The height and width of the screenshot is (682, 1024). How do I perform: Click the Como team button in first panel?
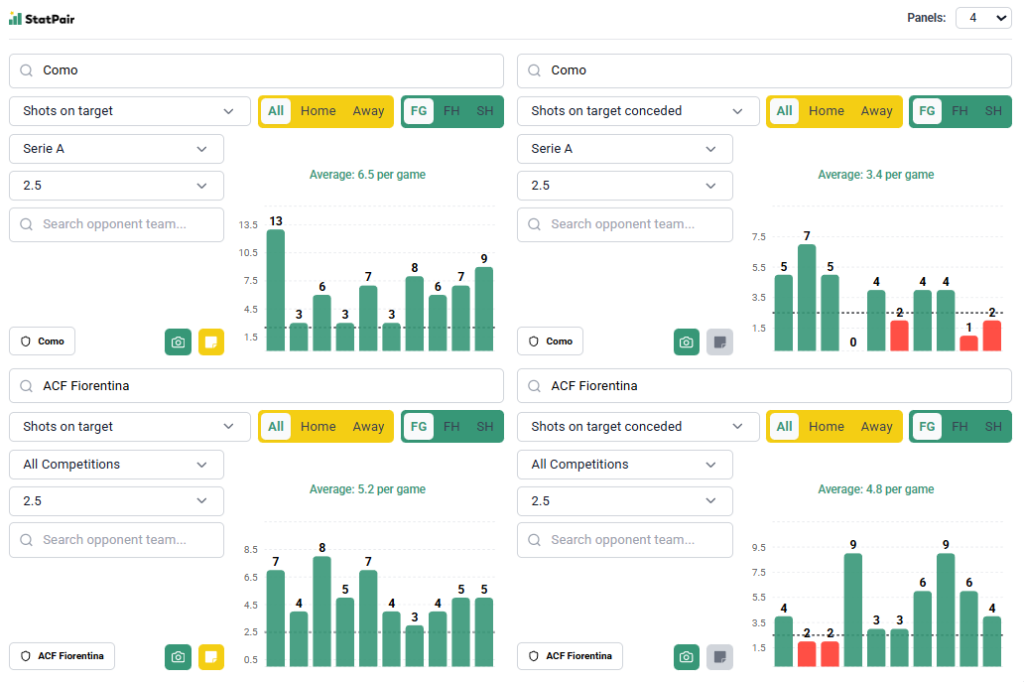click(42, 341)
